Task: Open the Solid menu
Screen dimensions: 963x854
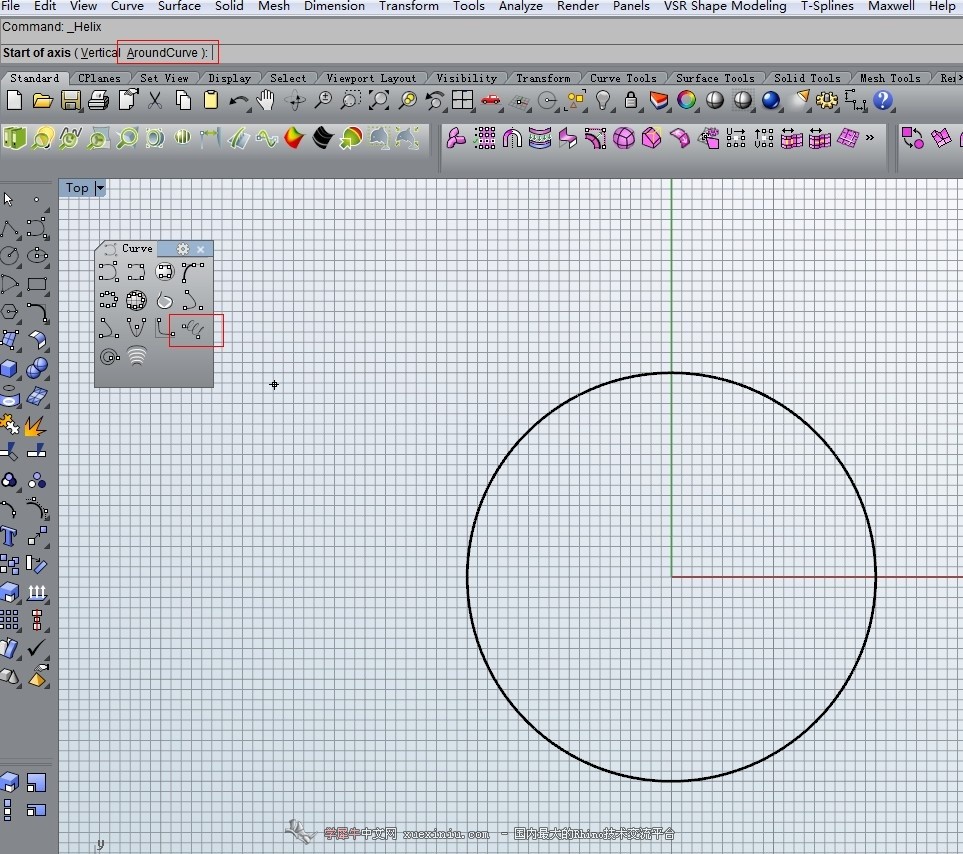Action: tap(229, 6)
